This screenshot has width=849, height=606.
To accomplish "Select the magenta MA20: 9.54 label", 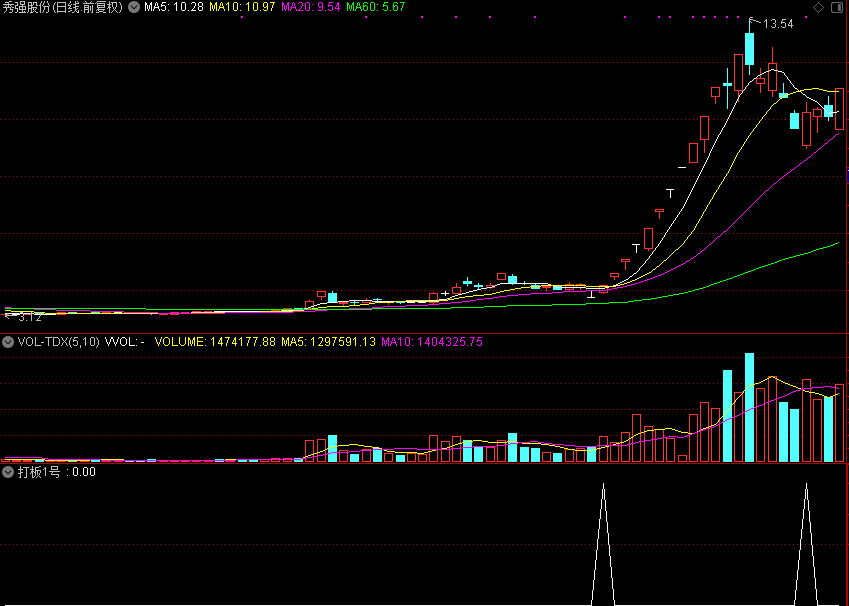I will click(x=311, y=7).
